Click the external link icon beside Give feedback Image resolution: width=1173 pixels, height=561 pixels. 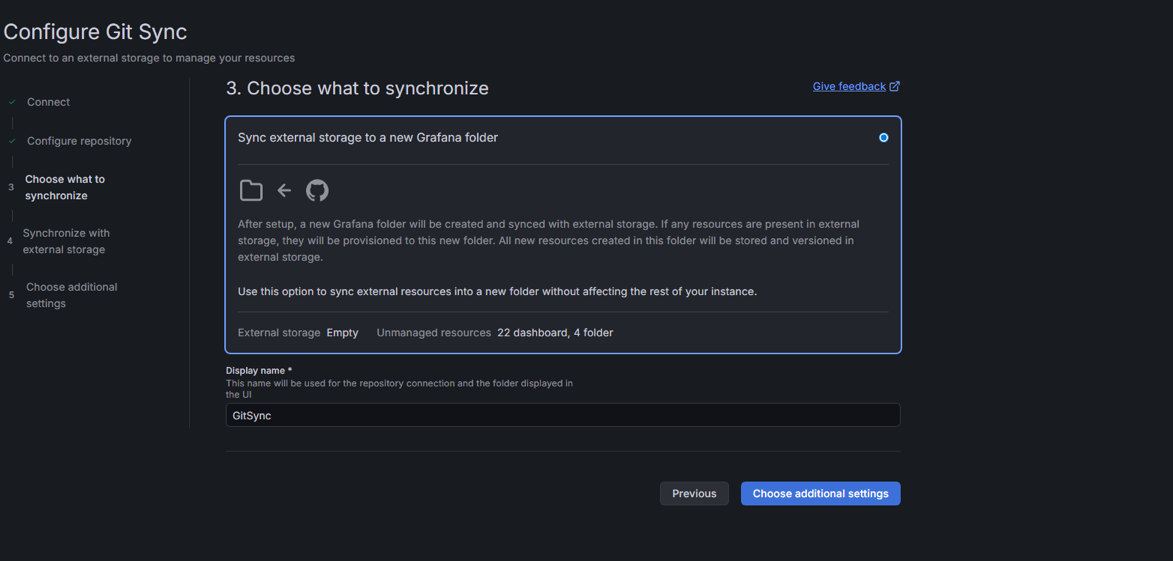895,87
